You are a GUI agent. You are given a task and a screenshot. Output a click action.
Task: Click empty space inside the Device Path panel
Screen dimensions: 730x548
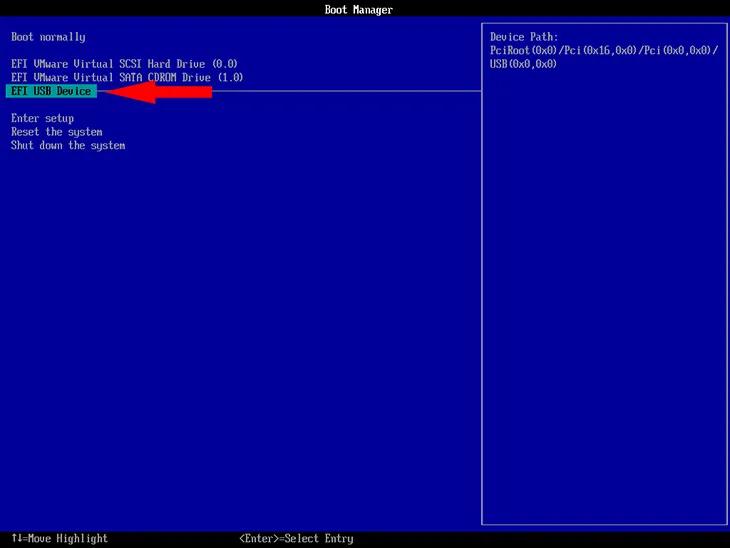coord(603,300)
